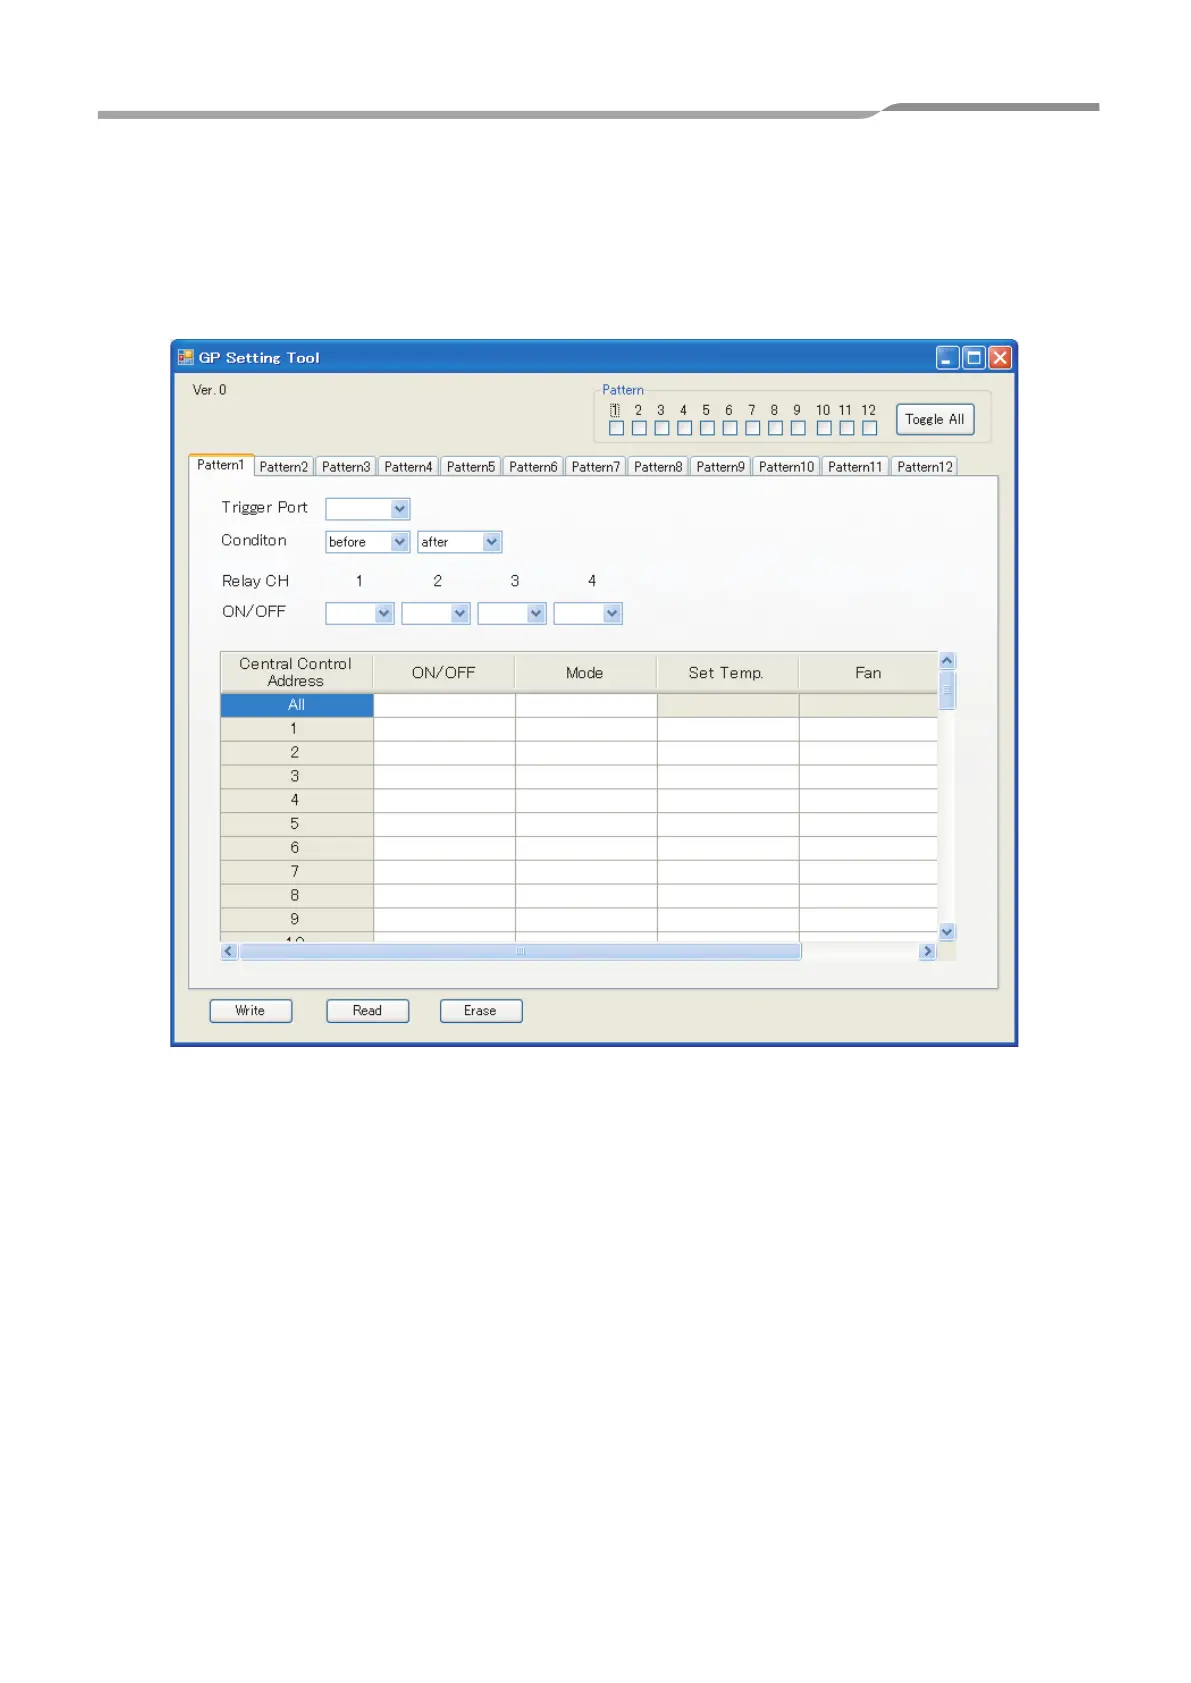Click the GP Setting Tool title bar icon
Image resolution: width=1191 pixels, height=1683 pixels.
coord(185,357)
